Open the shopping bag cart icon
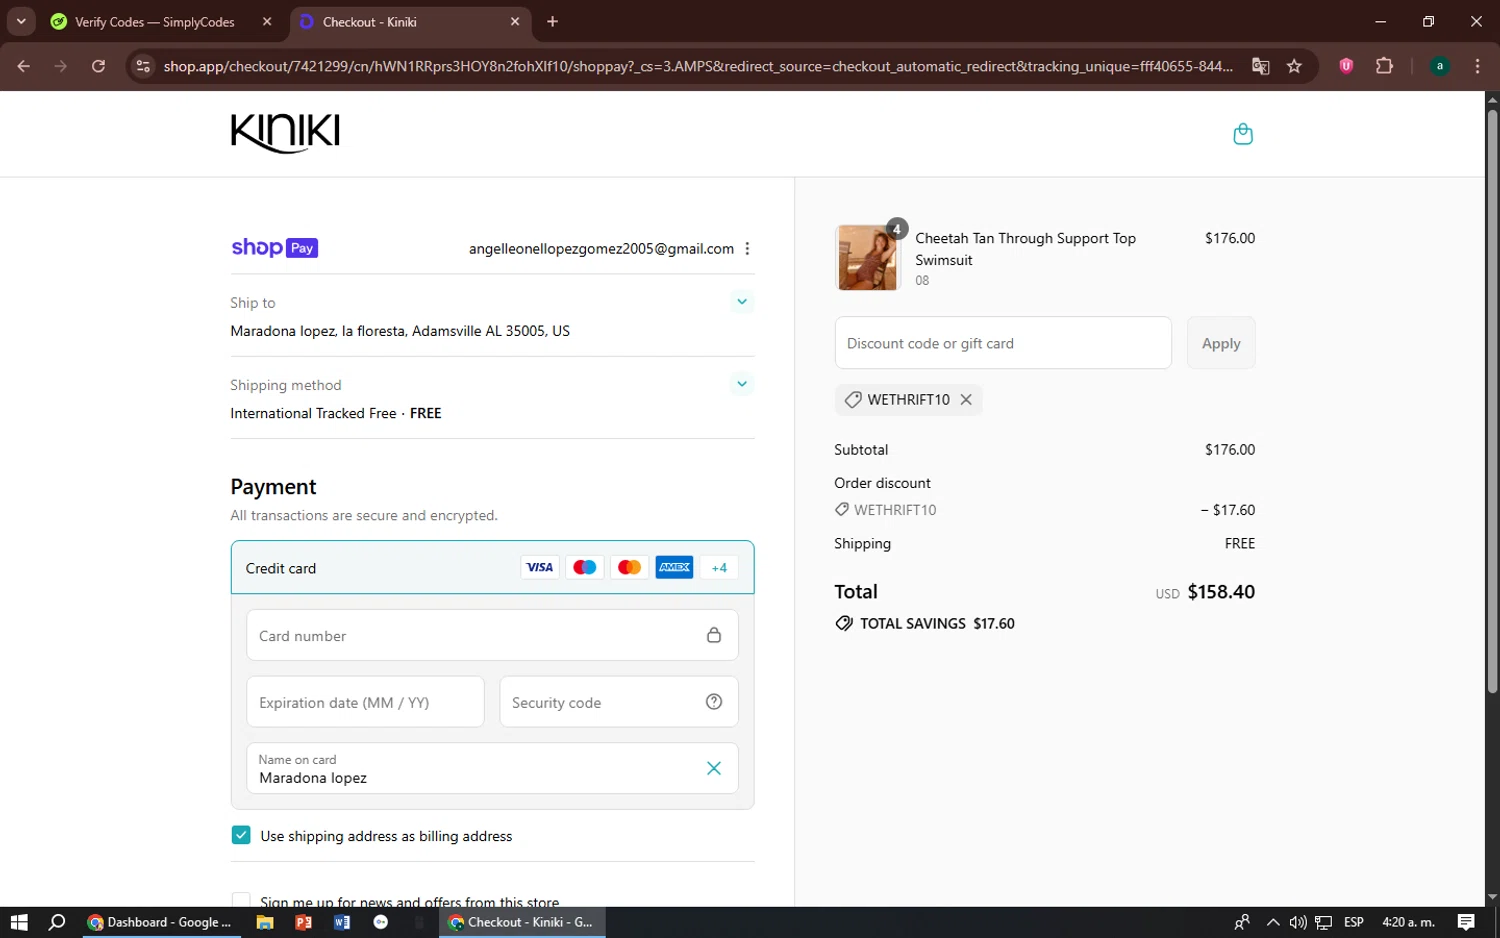Viewport: 1500px width, 938px height. point(1243,134)
